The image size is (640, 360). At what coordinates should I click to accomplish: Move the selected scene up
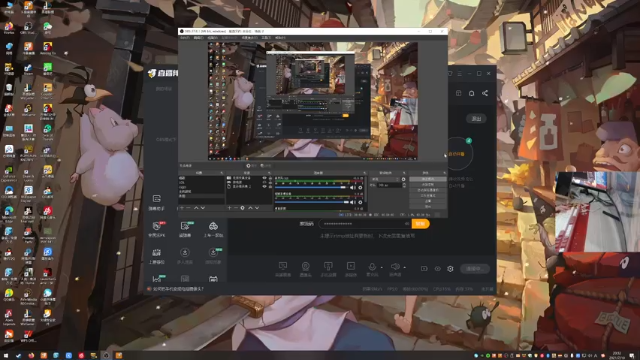(x=196, y=208)
